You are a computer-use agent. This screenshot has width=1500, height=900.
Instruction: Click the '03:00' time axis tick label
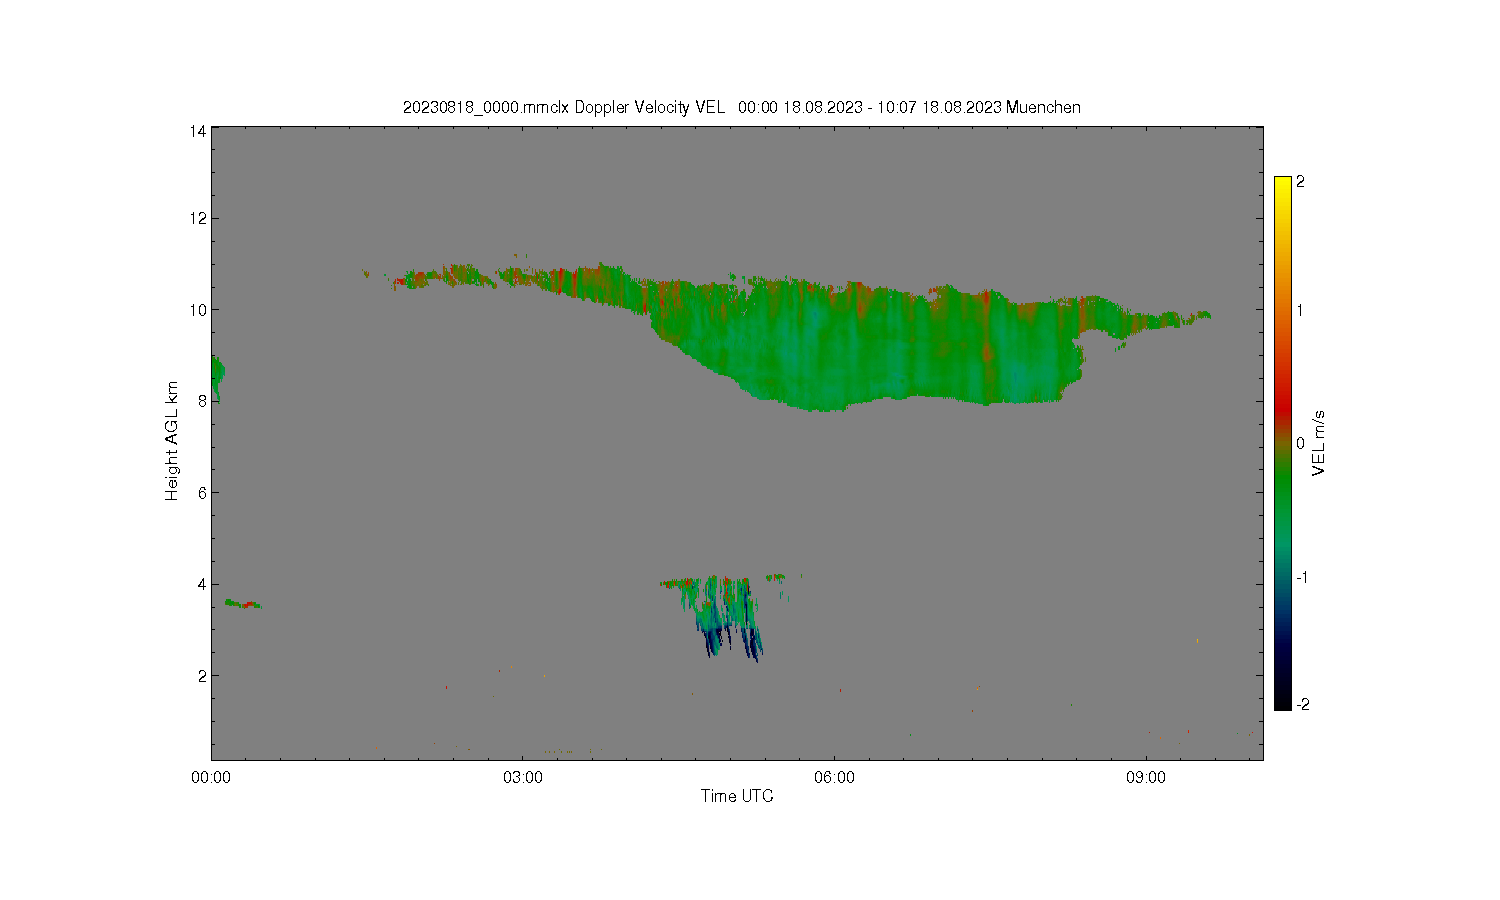(x=523, y=777)
